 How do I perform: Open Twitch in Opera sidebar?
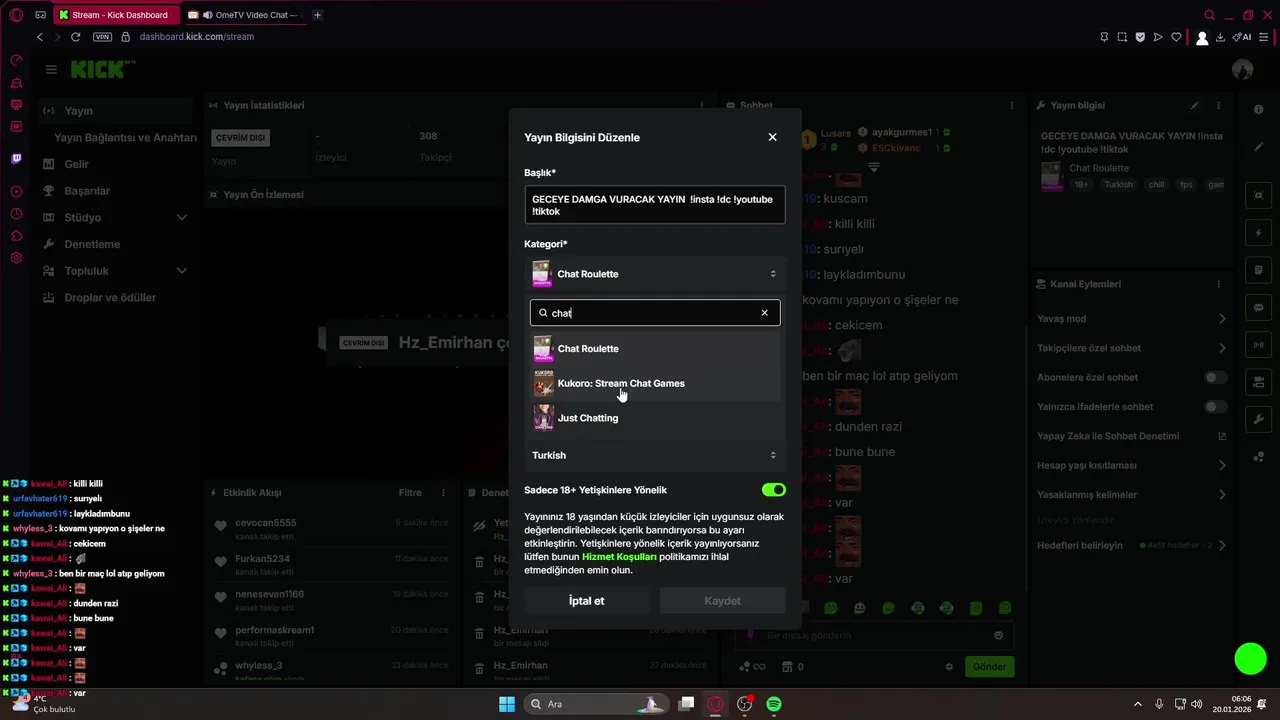click(x=16, y=159)
